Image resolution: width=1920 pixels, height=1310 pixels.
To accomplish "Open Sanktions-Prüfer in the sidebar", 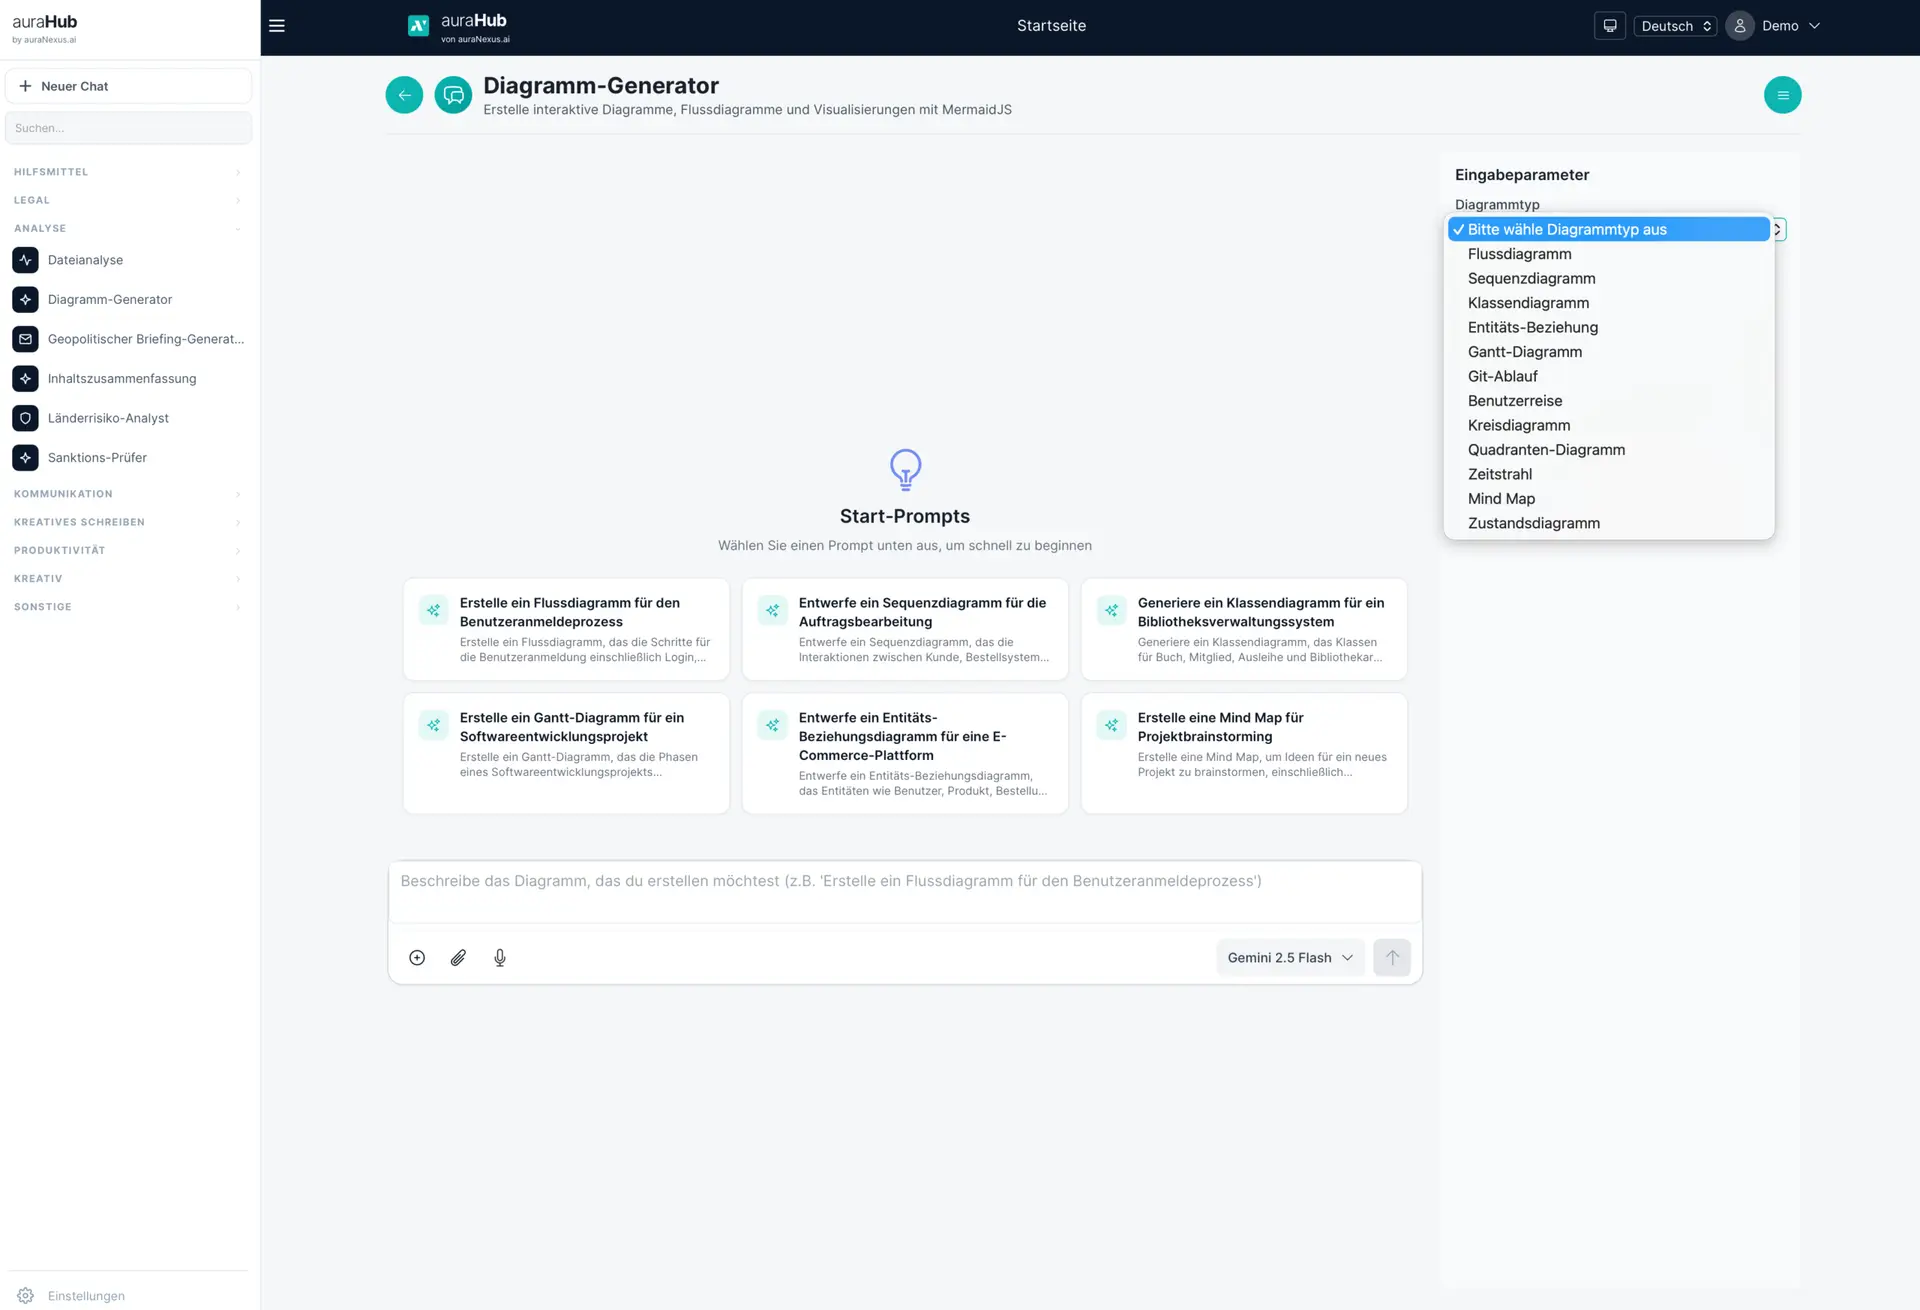I will 97,458.
